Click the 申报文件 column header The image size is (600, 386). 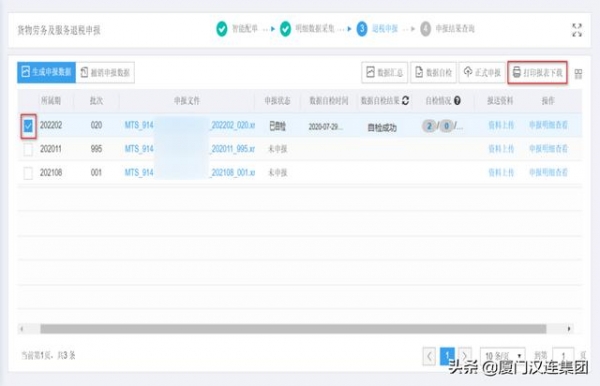click(187, 101)
